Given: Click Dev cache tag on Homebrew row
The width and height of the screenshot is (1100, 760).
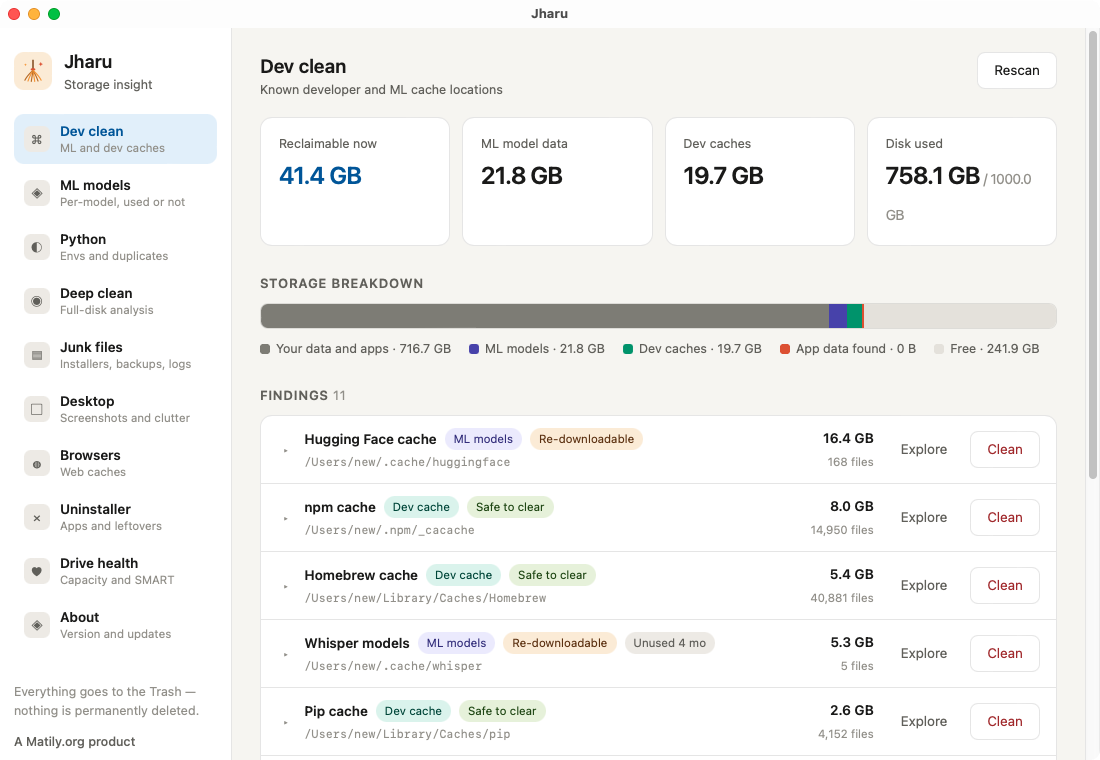Looking at the screenshot, I should [x=463, y=575].
